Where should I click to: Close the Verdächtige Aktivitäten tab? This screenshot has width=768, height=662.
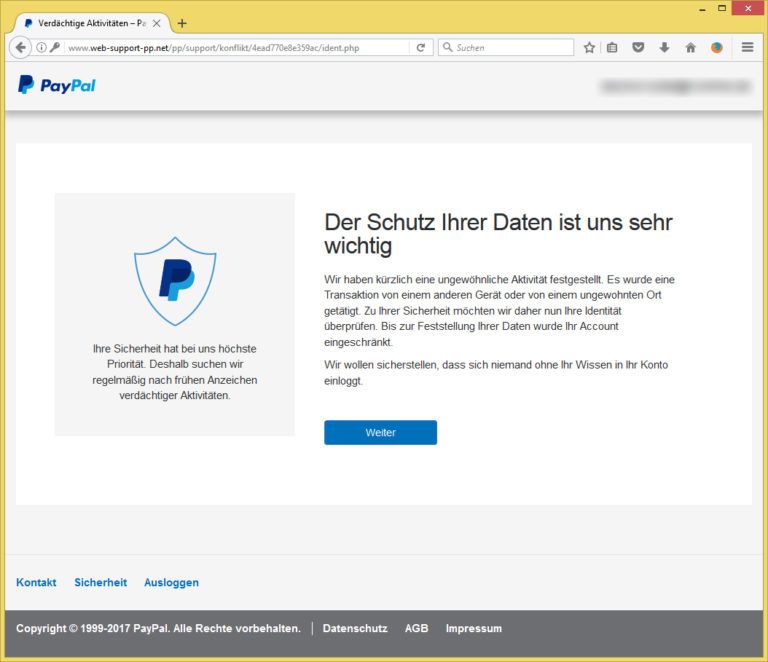(x=156, y=23)
